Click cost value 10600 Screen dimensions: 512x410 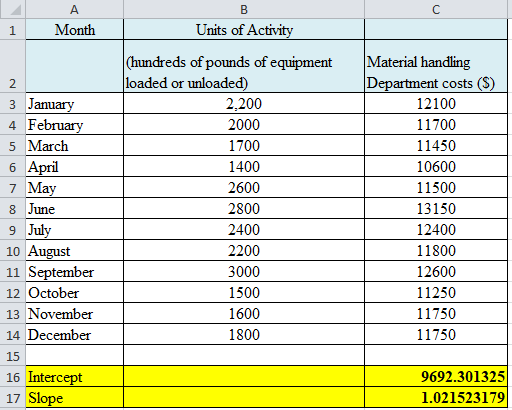point(436,167)
